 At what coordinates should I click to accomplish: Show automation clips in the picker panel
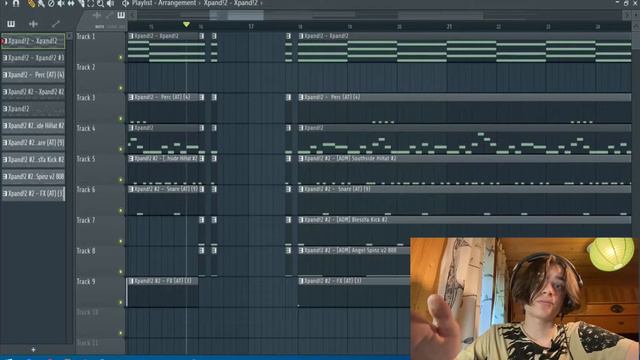point(56,24)
